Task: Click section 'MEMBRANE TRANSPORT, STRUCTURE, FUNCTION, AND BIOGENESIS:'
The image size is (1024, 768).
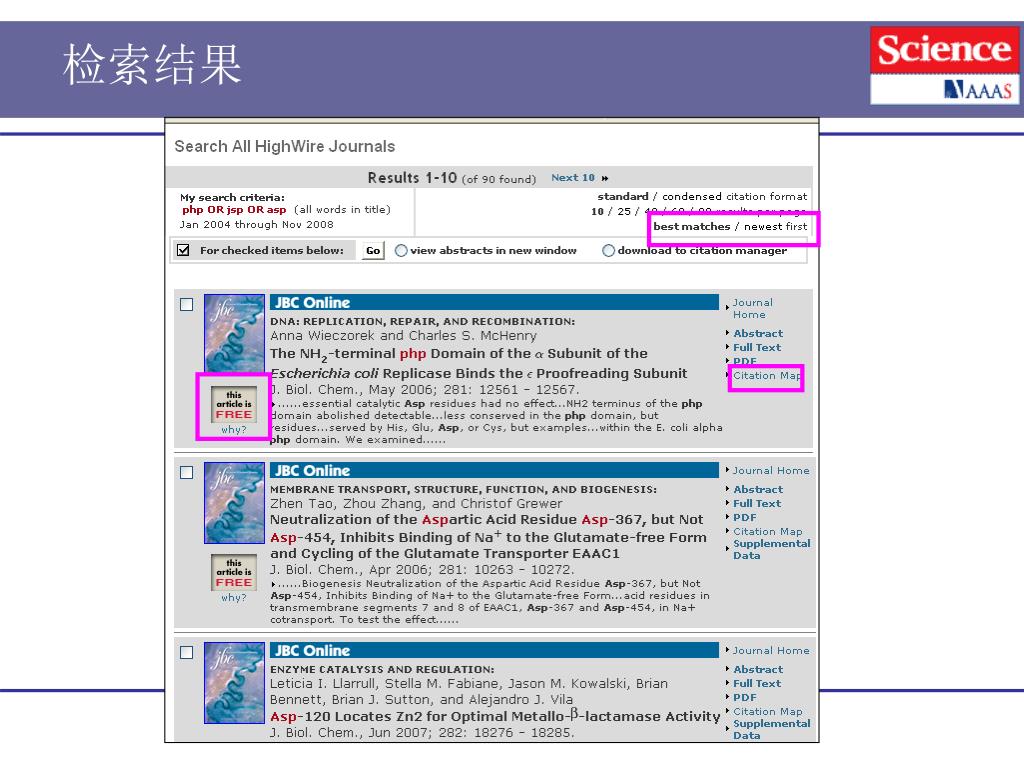Action: click(x=464, y=489)
